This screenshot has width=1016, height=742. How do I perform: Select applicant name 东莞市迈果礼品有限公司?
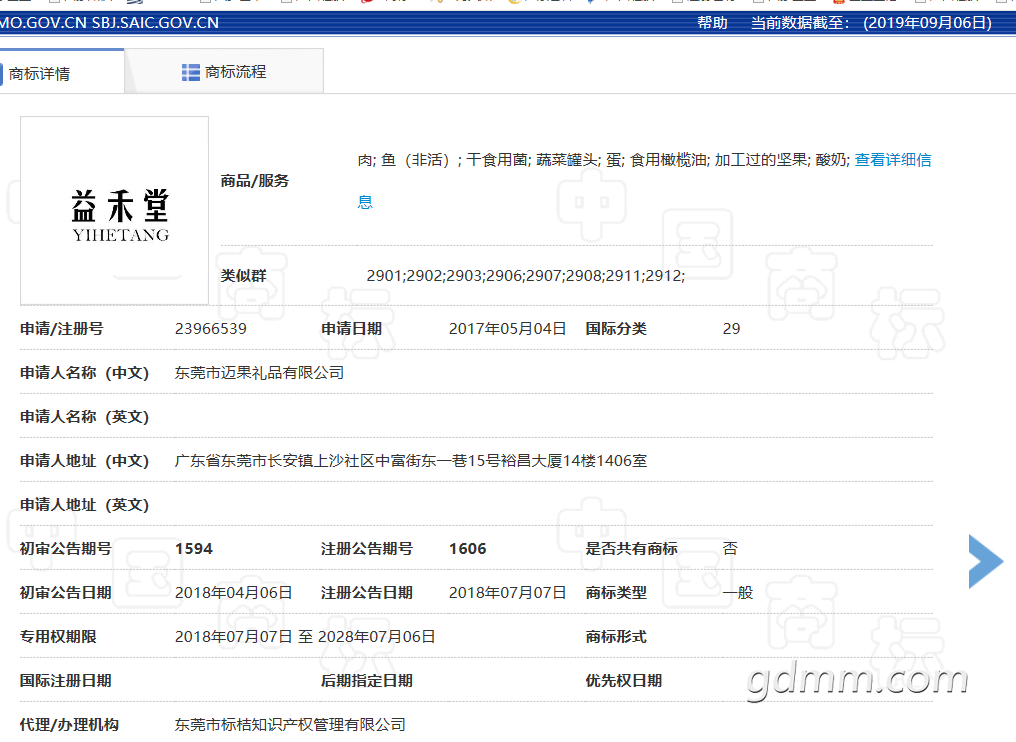tap(259, 373)
